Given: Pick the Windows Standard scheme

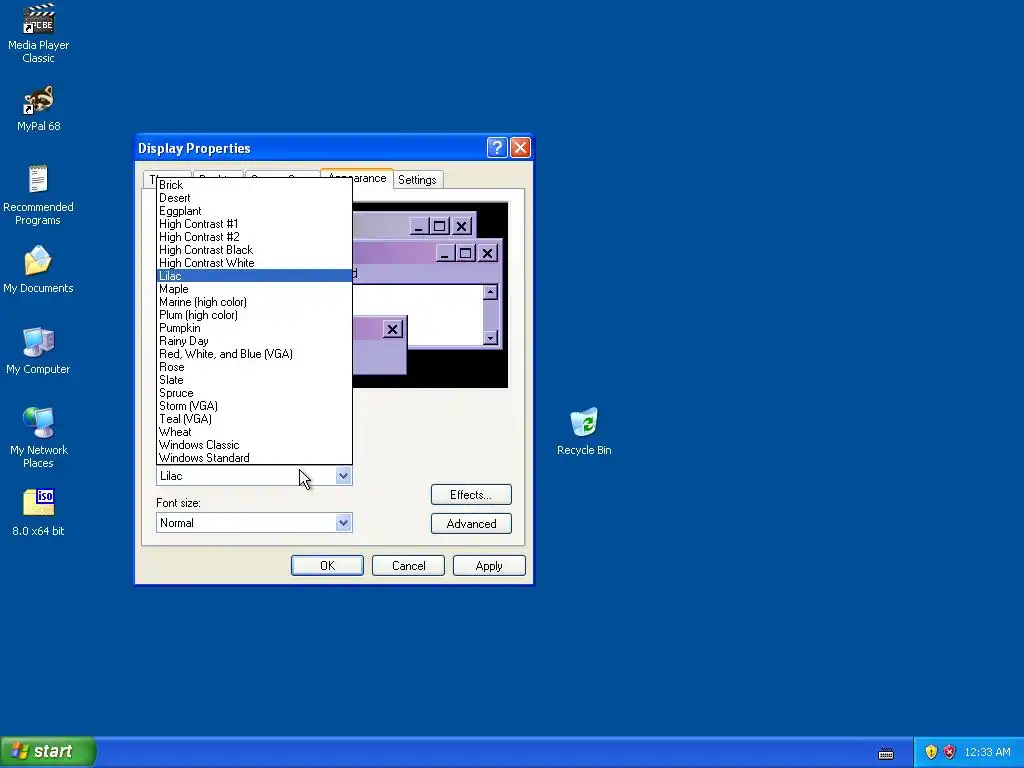Looking at the screenshot, I should point(255,458).
